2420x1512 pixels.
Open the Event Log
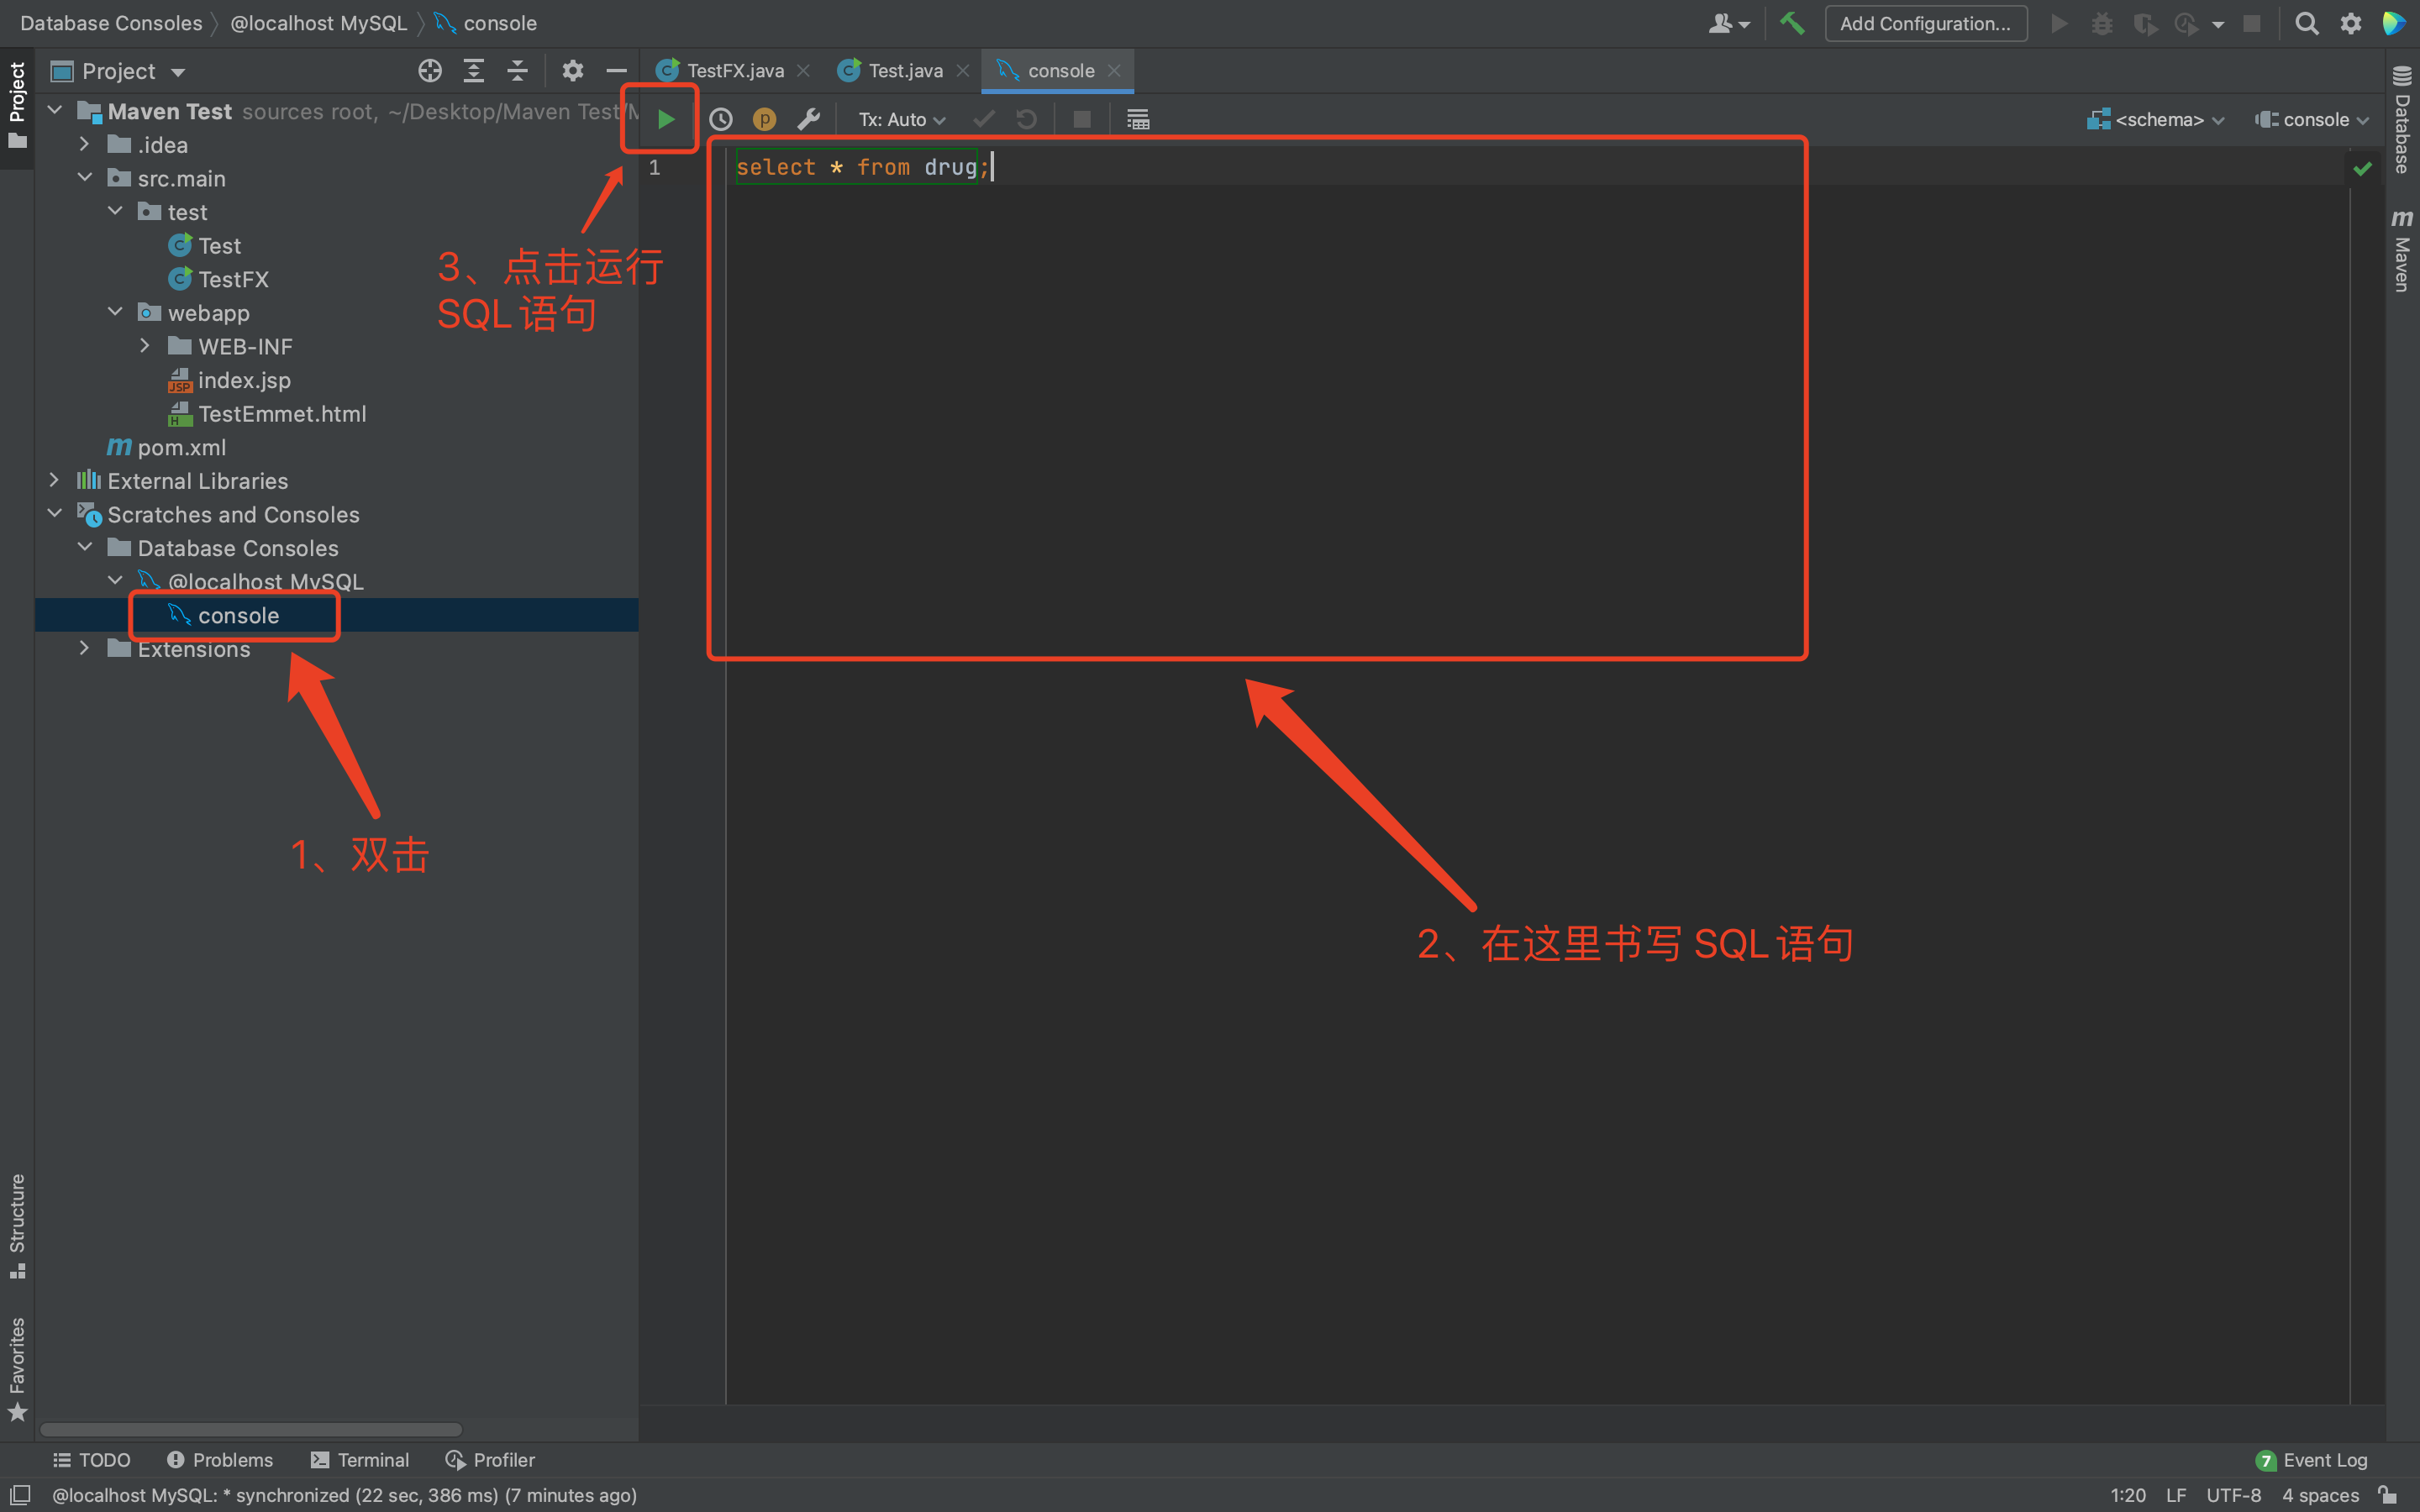(x=2312, y=1460)
